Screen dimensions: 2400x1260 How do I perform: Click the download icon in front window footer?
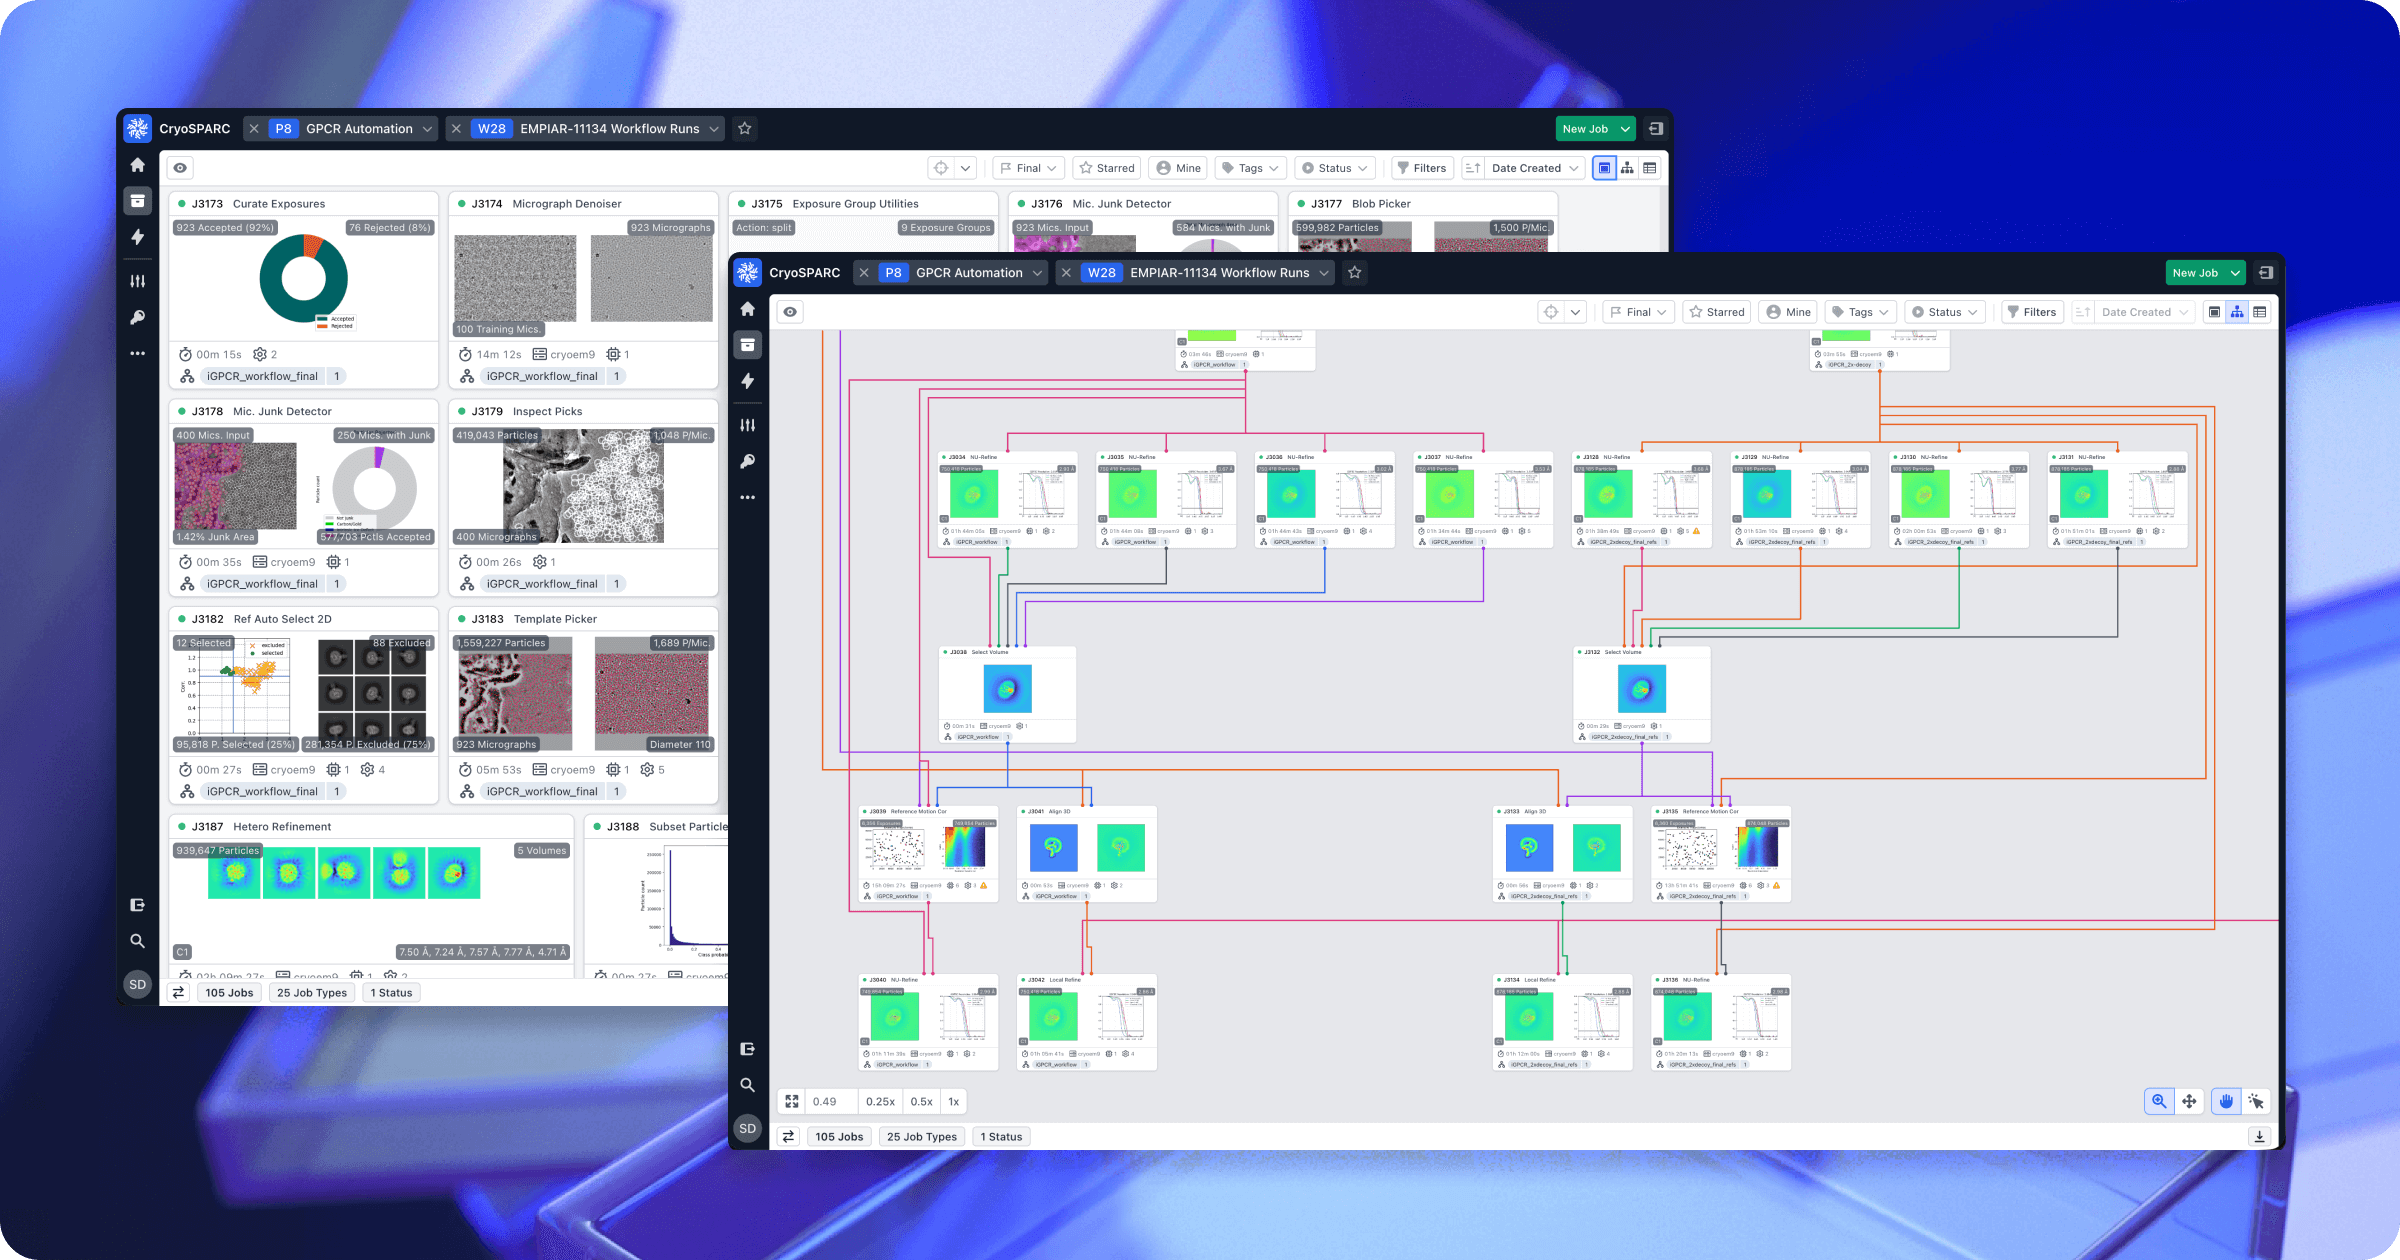pyautogui.click(x=2259, y=1136)
